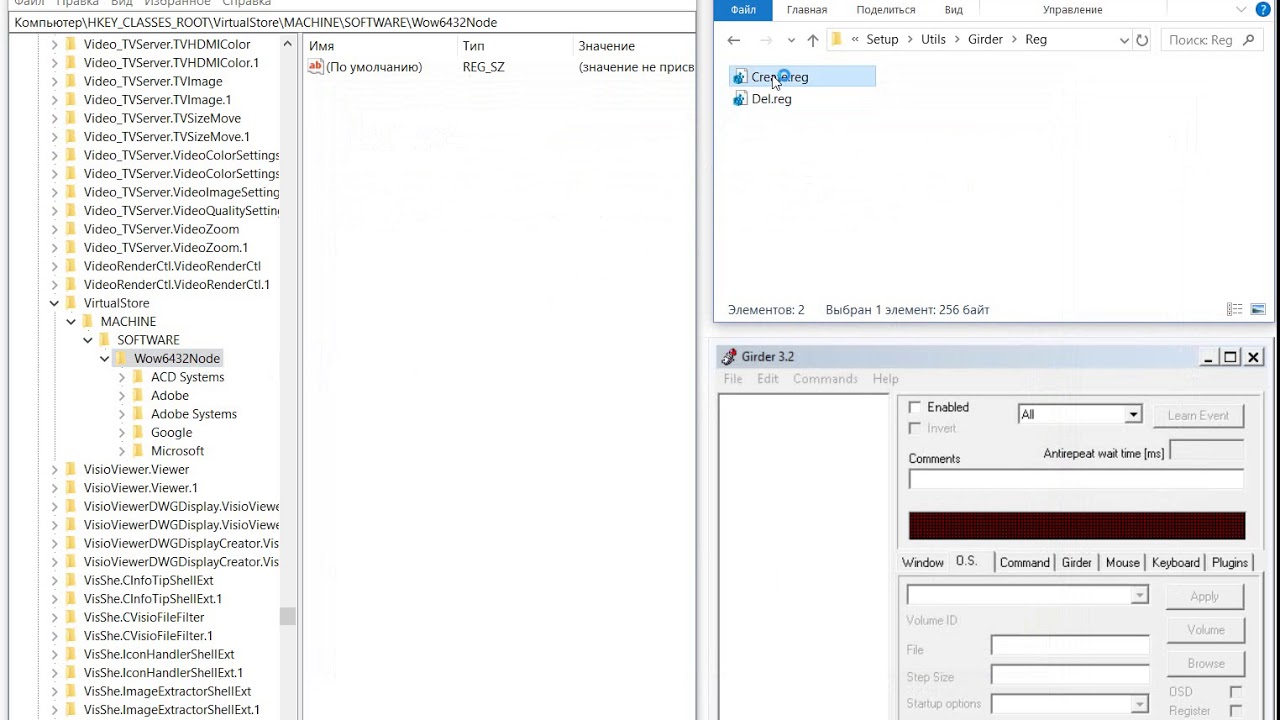Go up one folder level in Explorer

(813, 40)
